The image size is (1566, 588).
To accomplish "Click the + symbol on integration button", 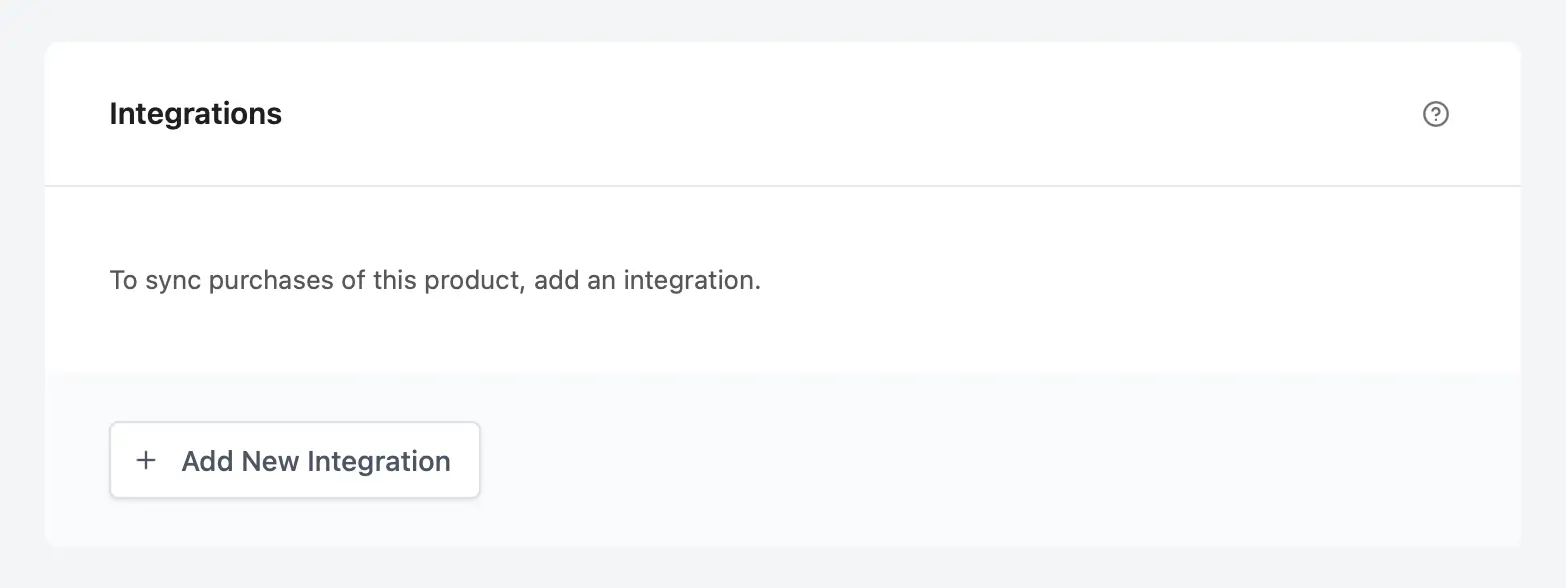I will 146,460.
